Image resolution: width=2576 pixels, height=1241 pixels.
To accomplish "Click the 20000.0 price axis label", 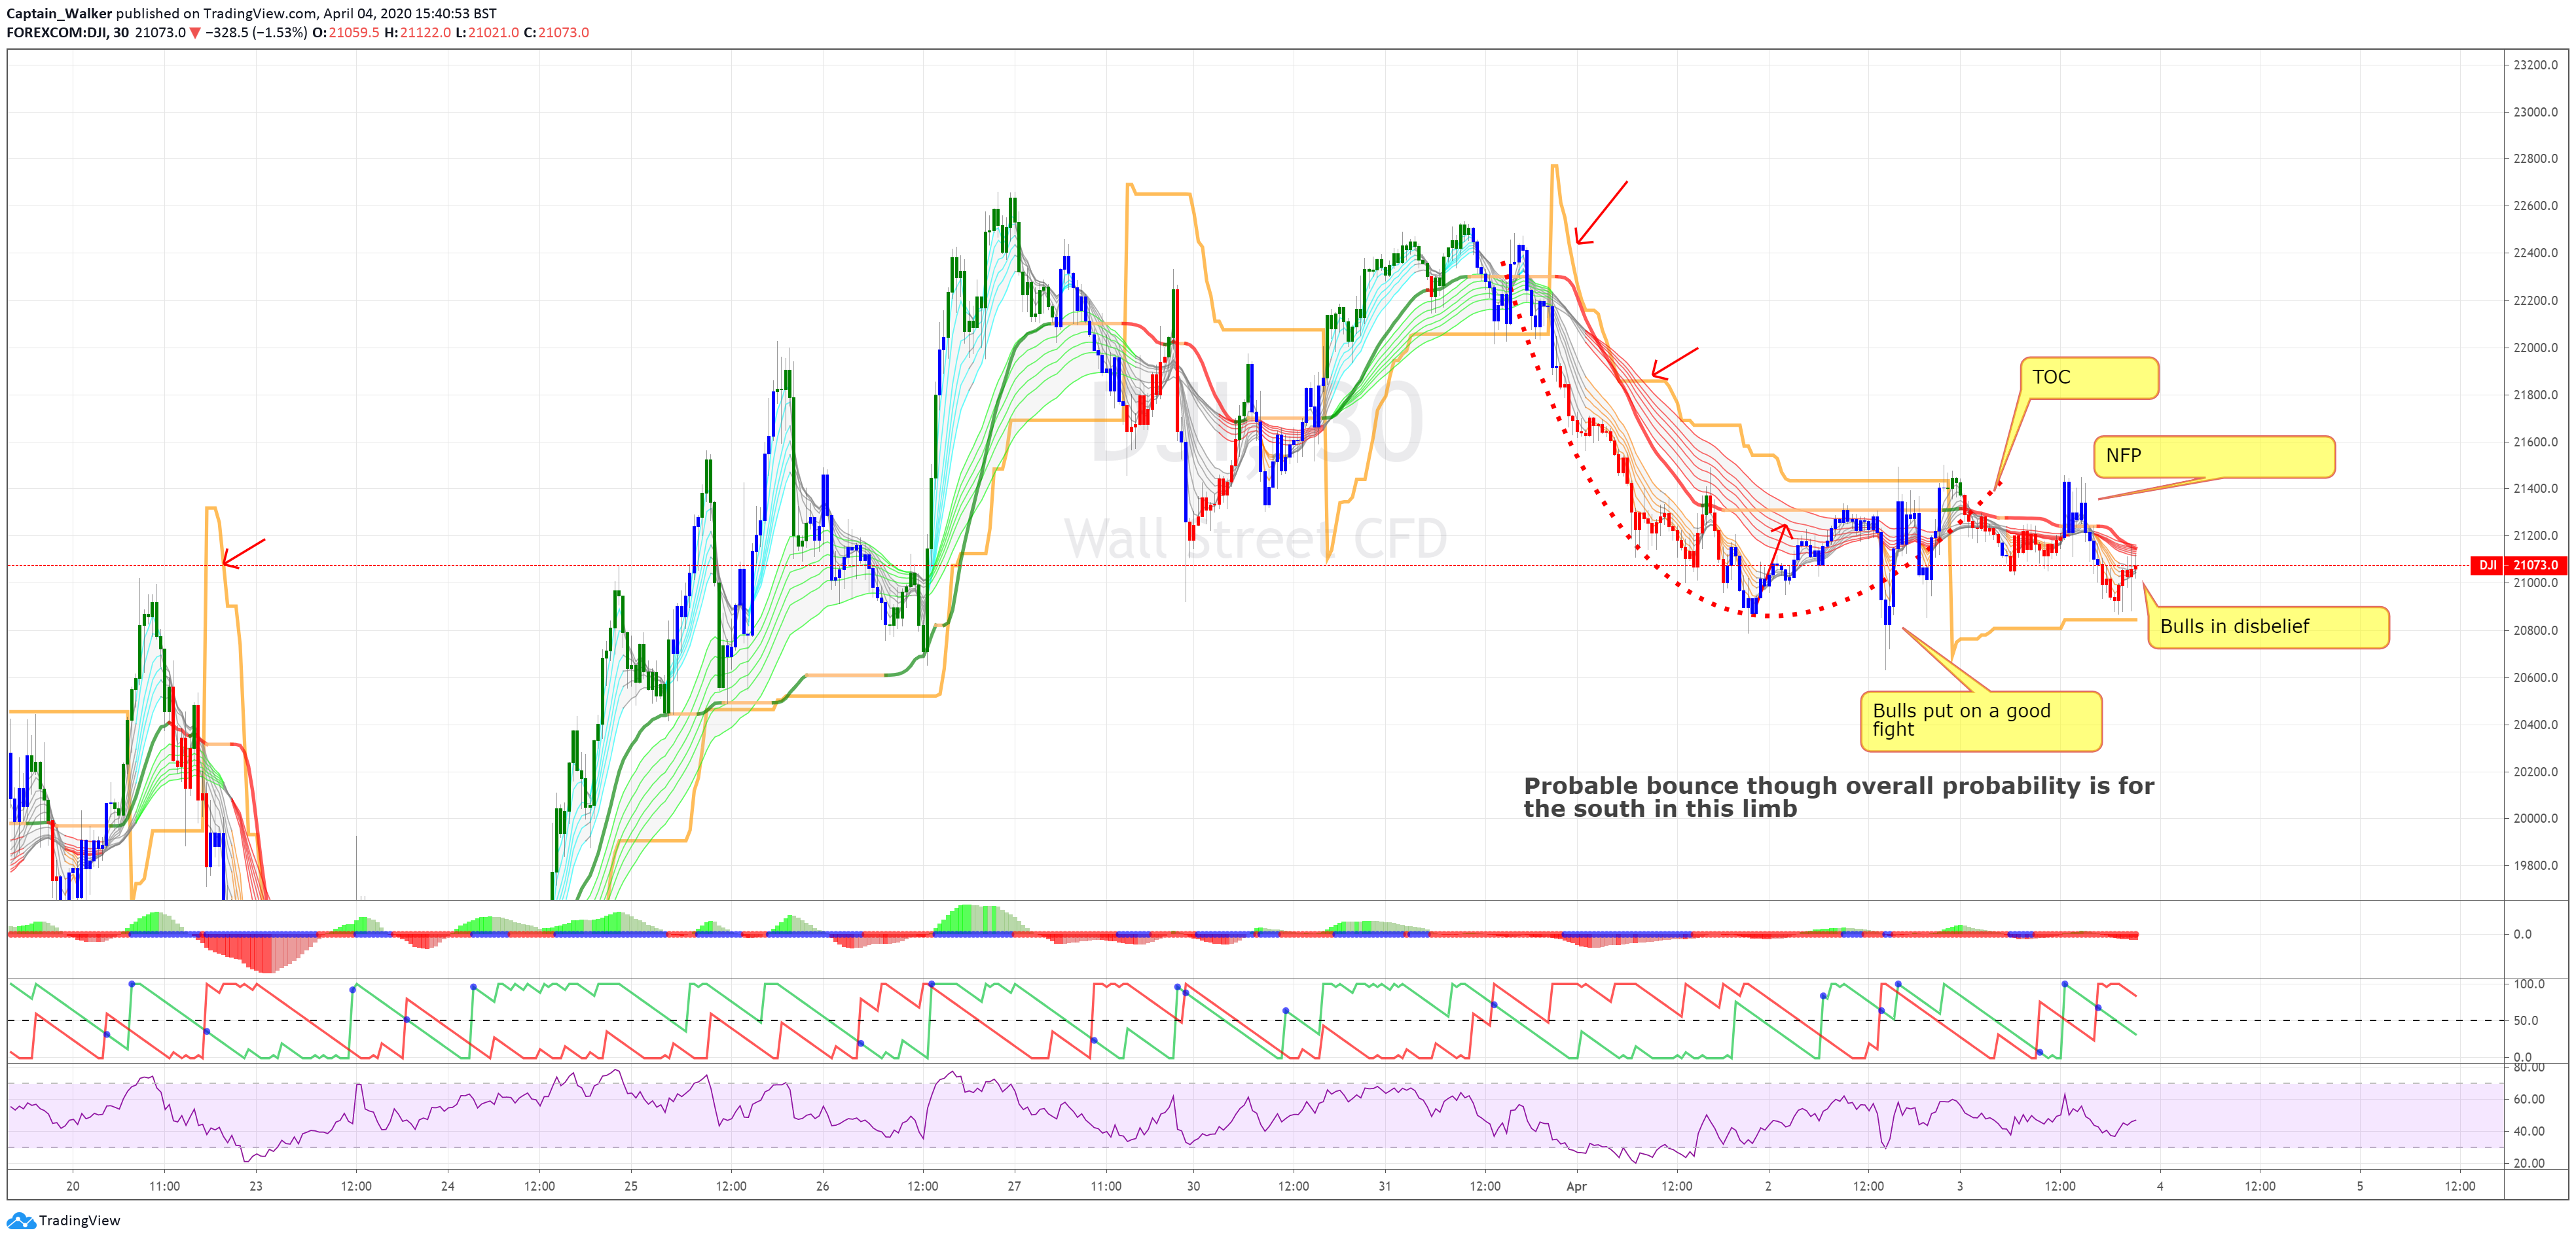I will (x=2535, y=818).
